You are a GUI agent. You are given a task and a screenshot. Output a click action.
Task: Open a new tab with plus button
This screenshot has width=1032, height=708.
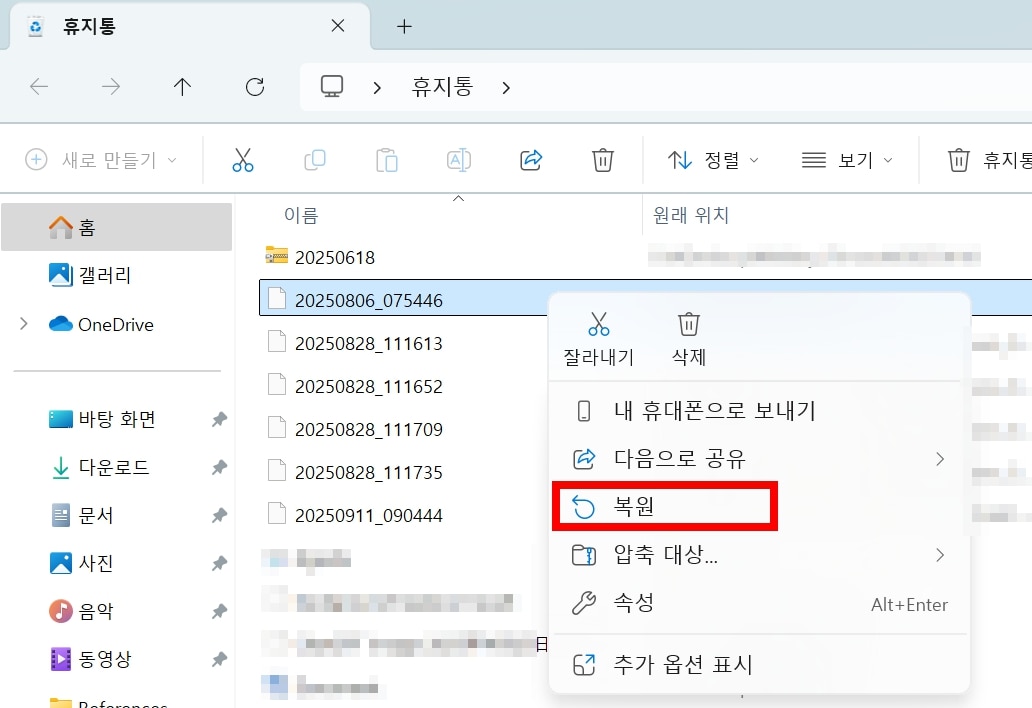click(x=404, y=27)
